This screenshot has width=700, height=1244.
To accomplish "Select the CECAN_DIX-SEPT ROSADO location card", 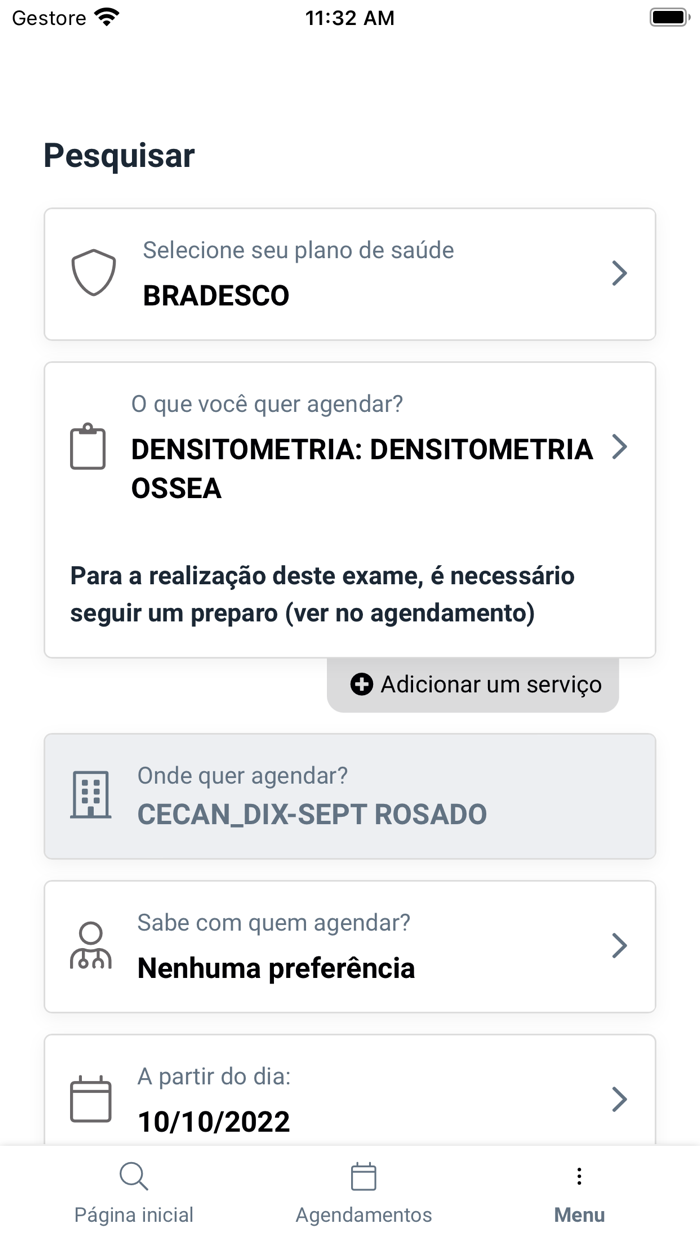I will click(x=349, y=796).
